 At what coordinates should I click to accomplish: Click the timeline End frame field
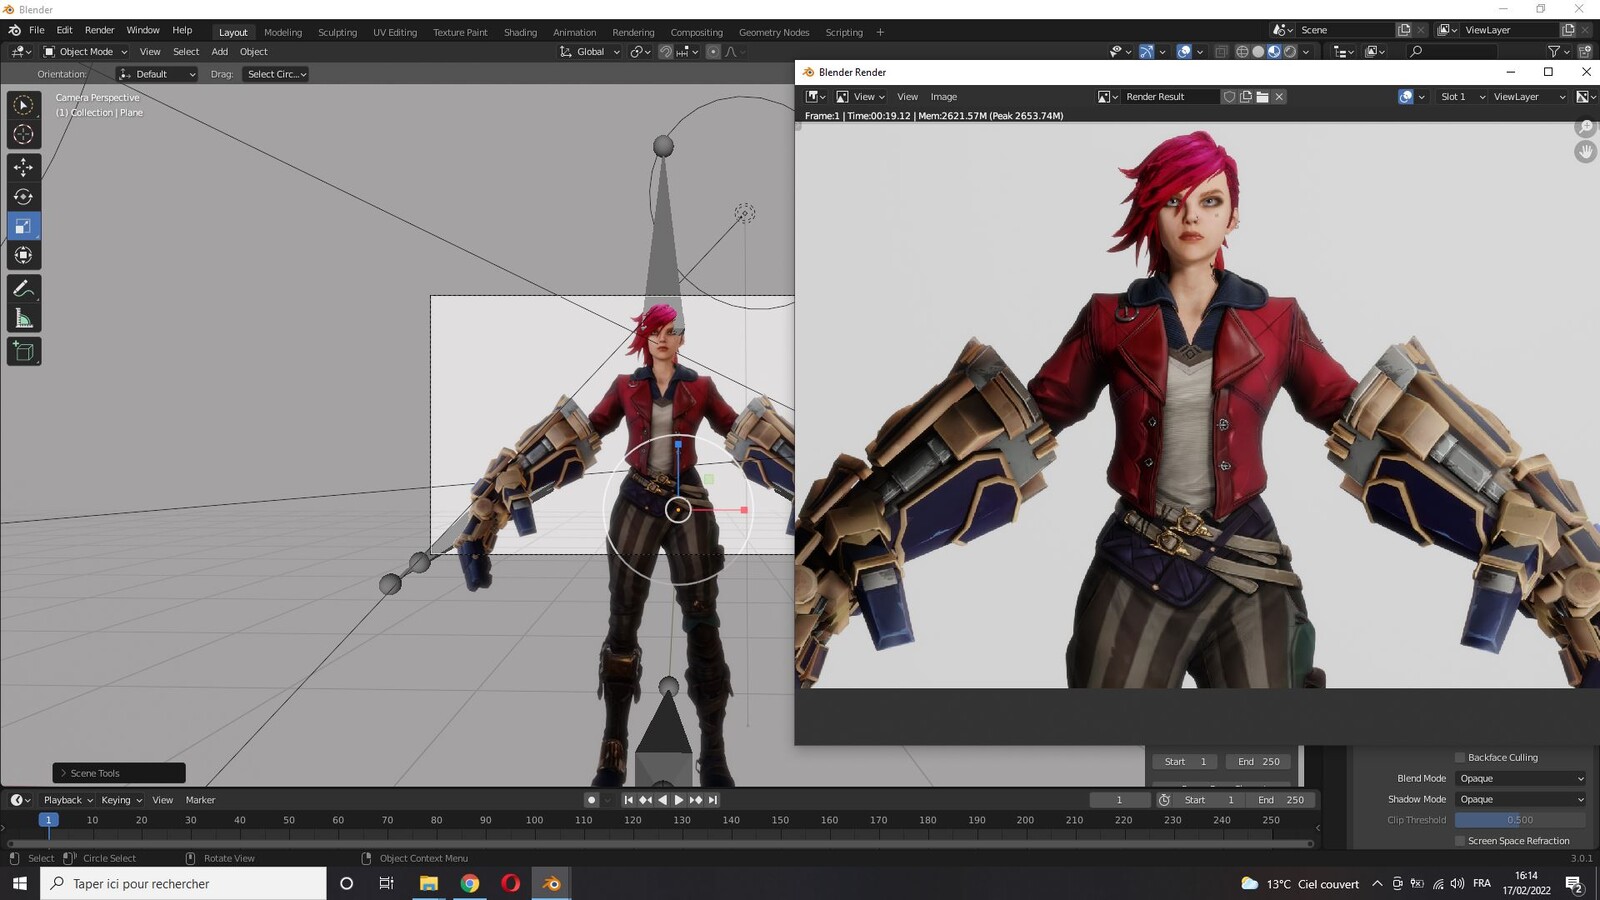pos(1281,800)
